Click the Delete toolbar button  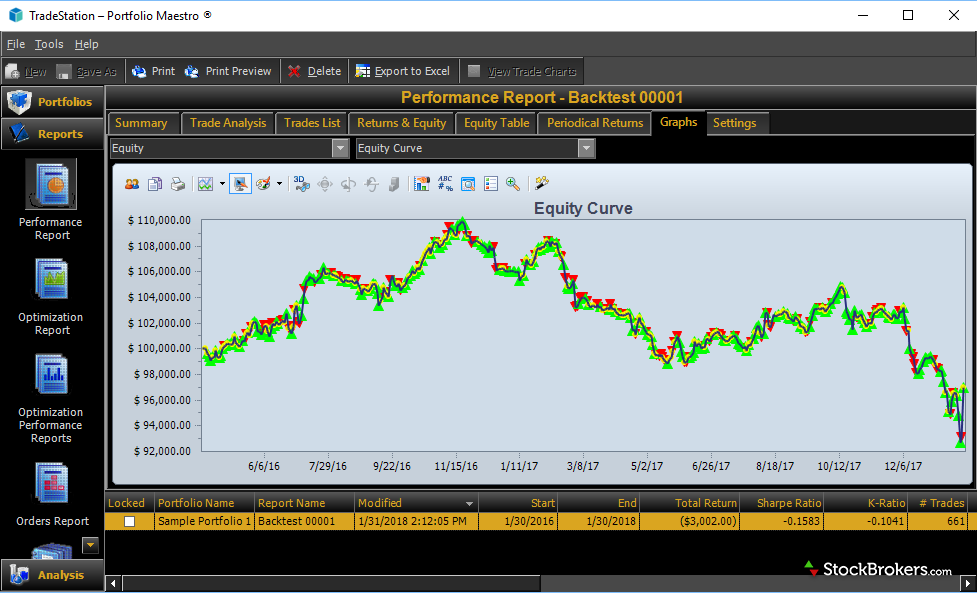pyautogui.click(x=315, y=72)
